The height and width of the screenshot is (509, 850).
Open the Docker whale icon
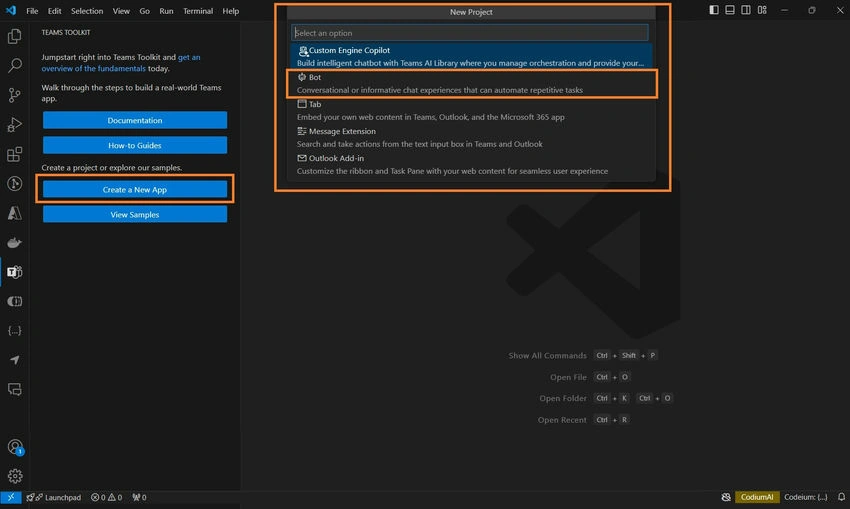point(15,242)
